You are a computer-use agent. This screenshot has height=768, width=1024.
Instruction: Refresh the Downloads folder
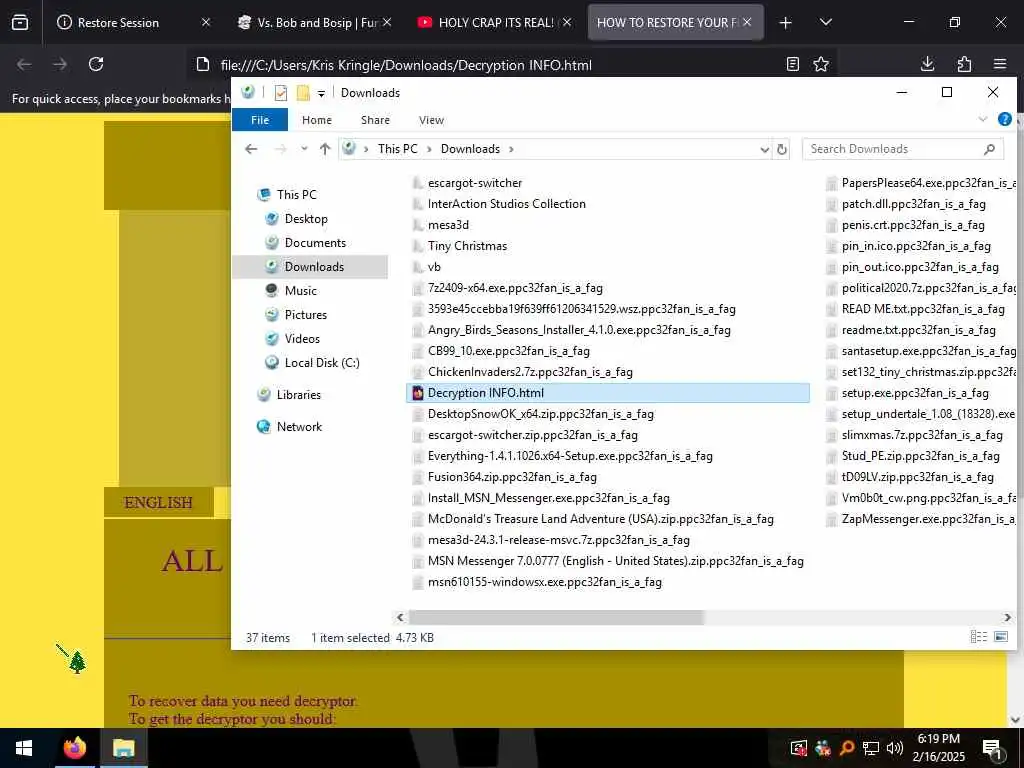[x=782, y=150]
